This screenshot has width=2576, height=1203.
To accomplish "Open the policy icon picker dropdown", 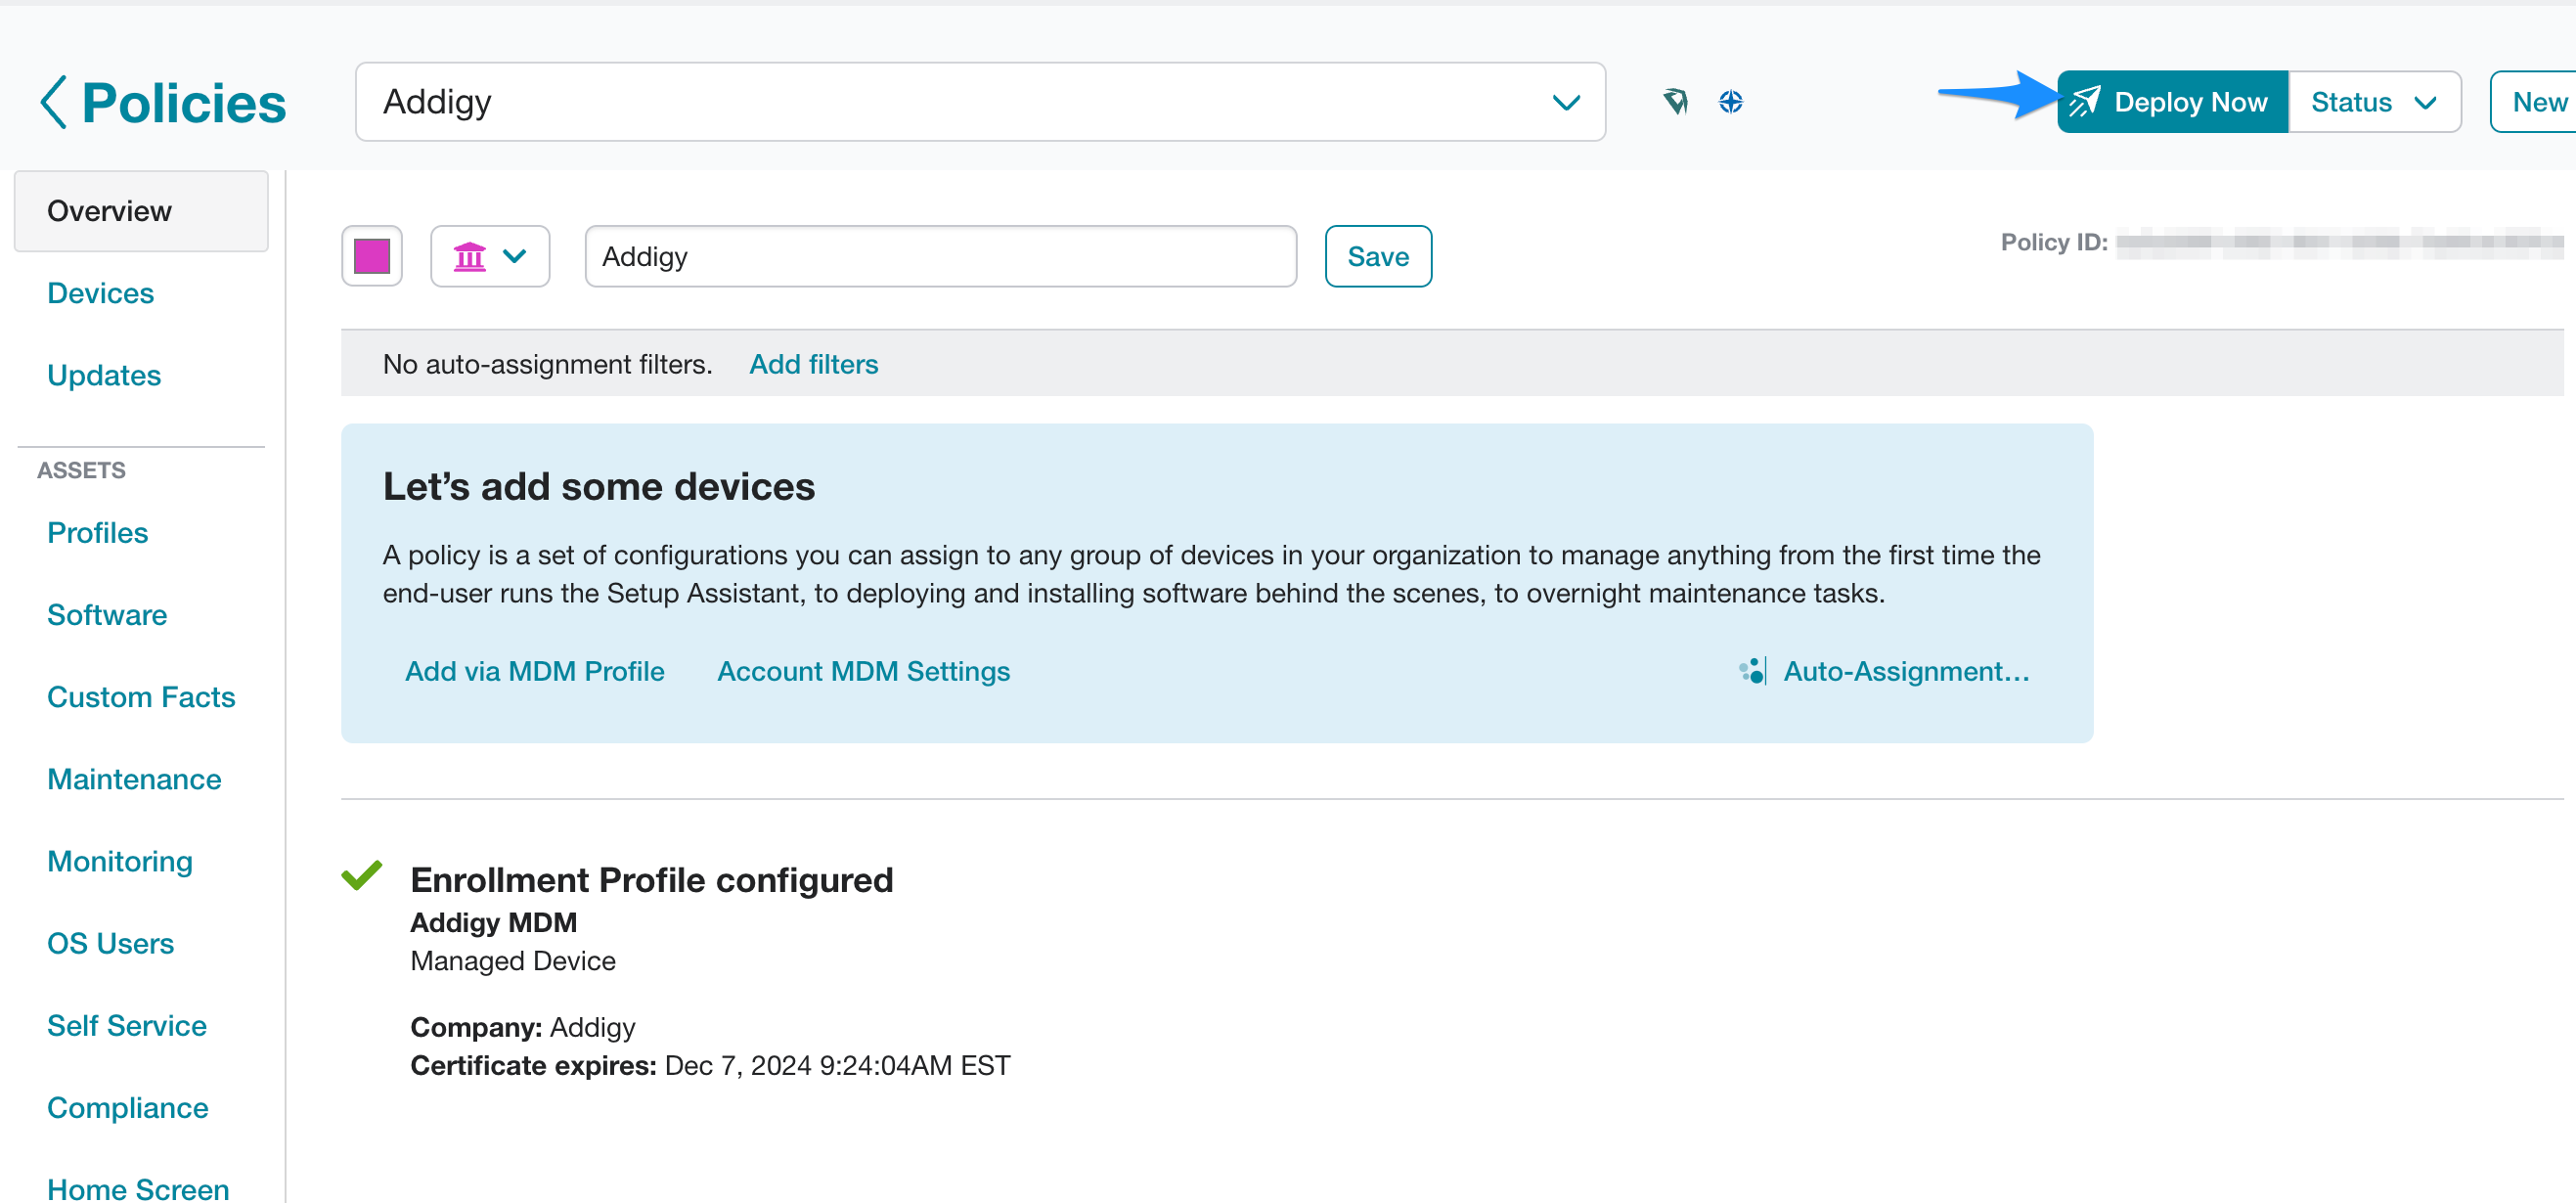I will (x=490, y=257).
